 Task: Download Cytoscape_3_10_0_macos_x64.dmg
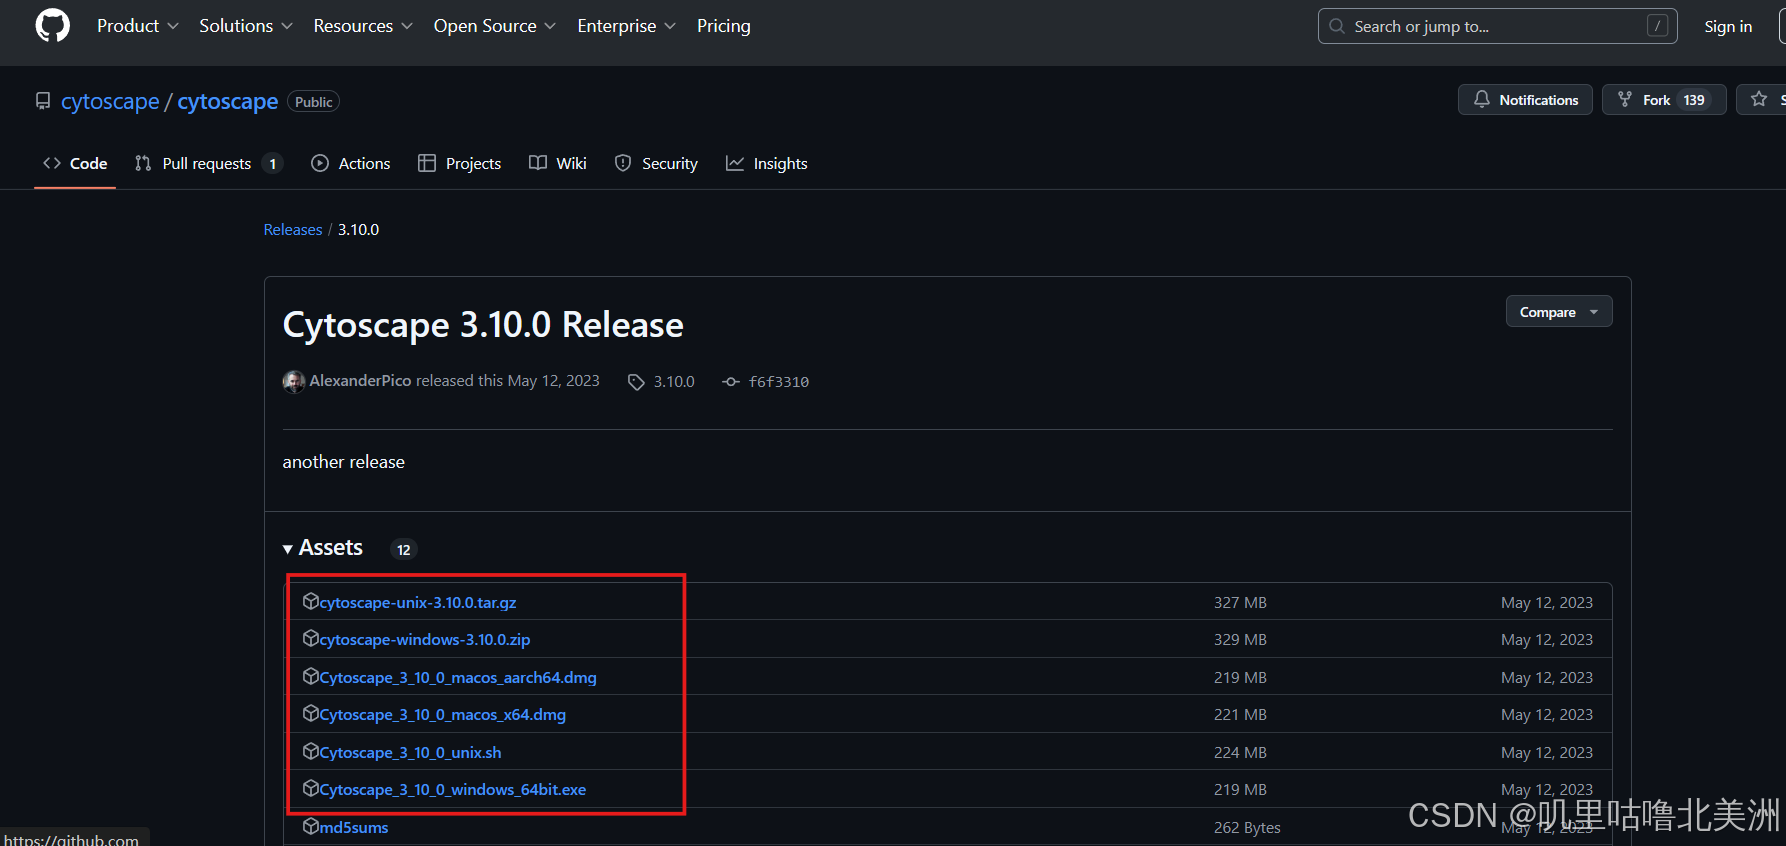(x=443, y=714)
